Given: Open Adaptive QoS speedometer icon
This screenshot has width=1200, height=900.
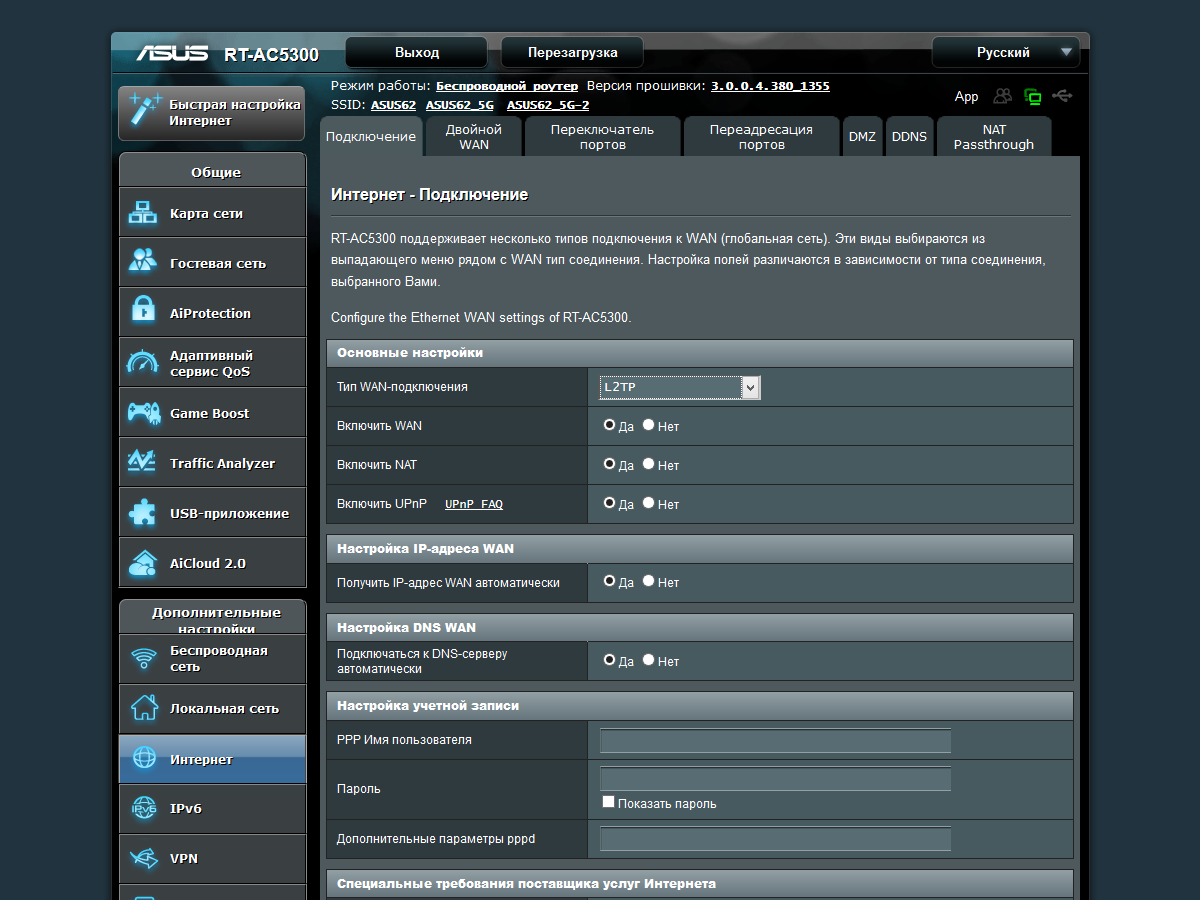Looking at the screenshot, I should pyautogui.click(x=143, y=362).
